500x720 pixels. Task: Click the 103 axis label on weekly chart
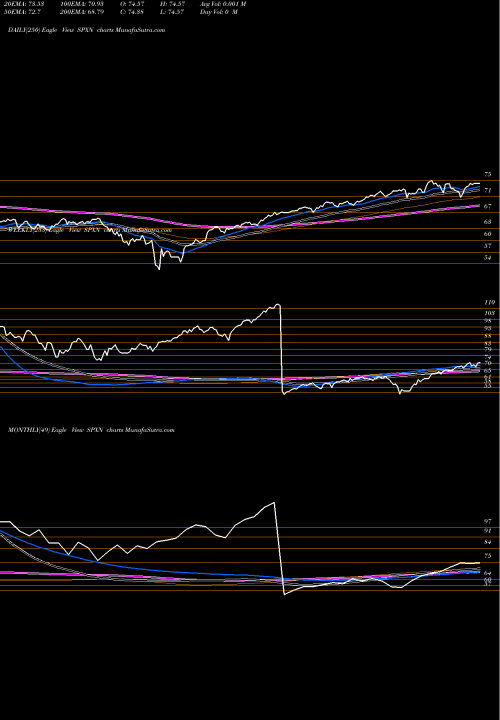pos(489,313)
